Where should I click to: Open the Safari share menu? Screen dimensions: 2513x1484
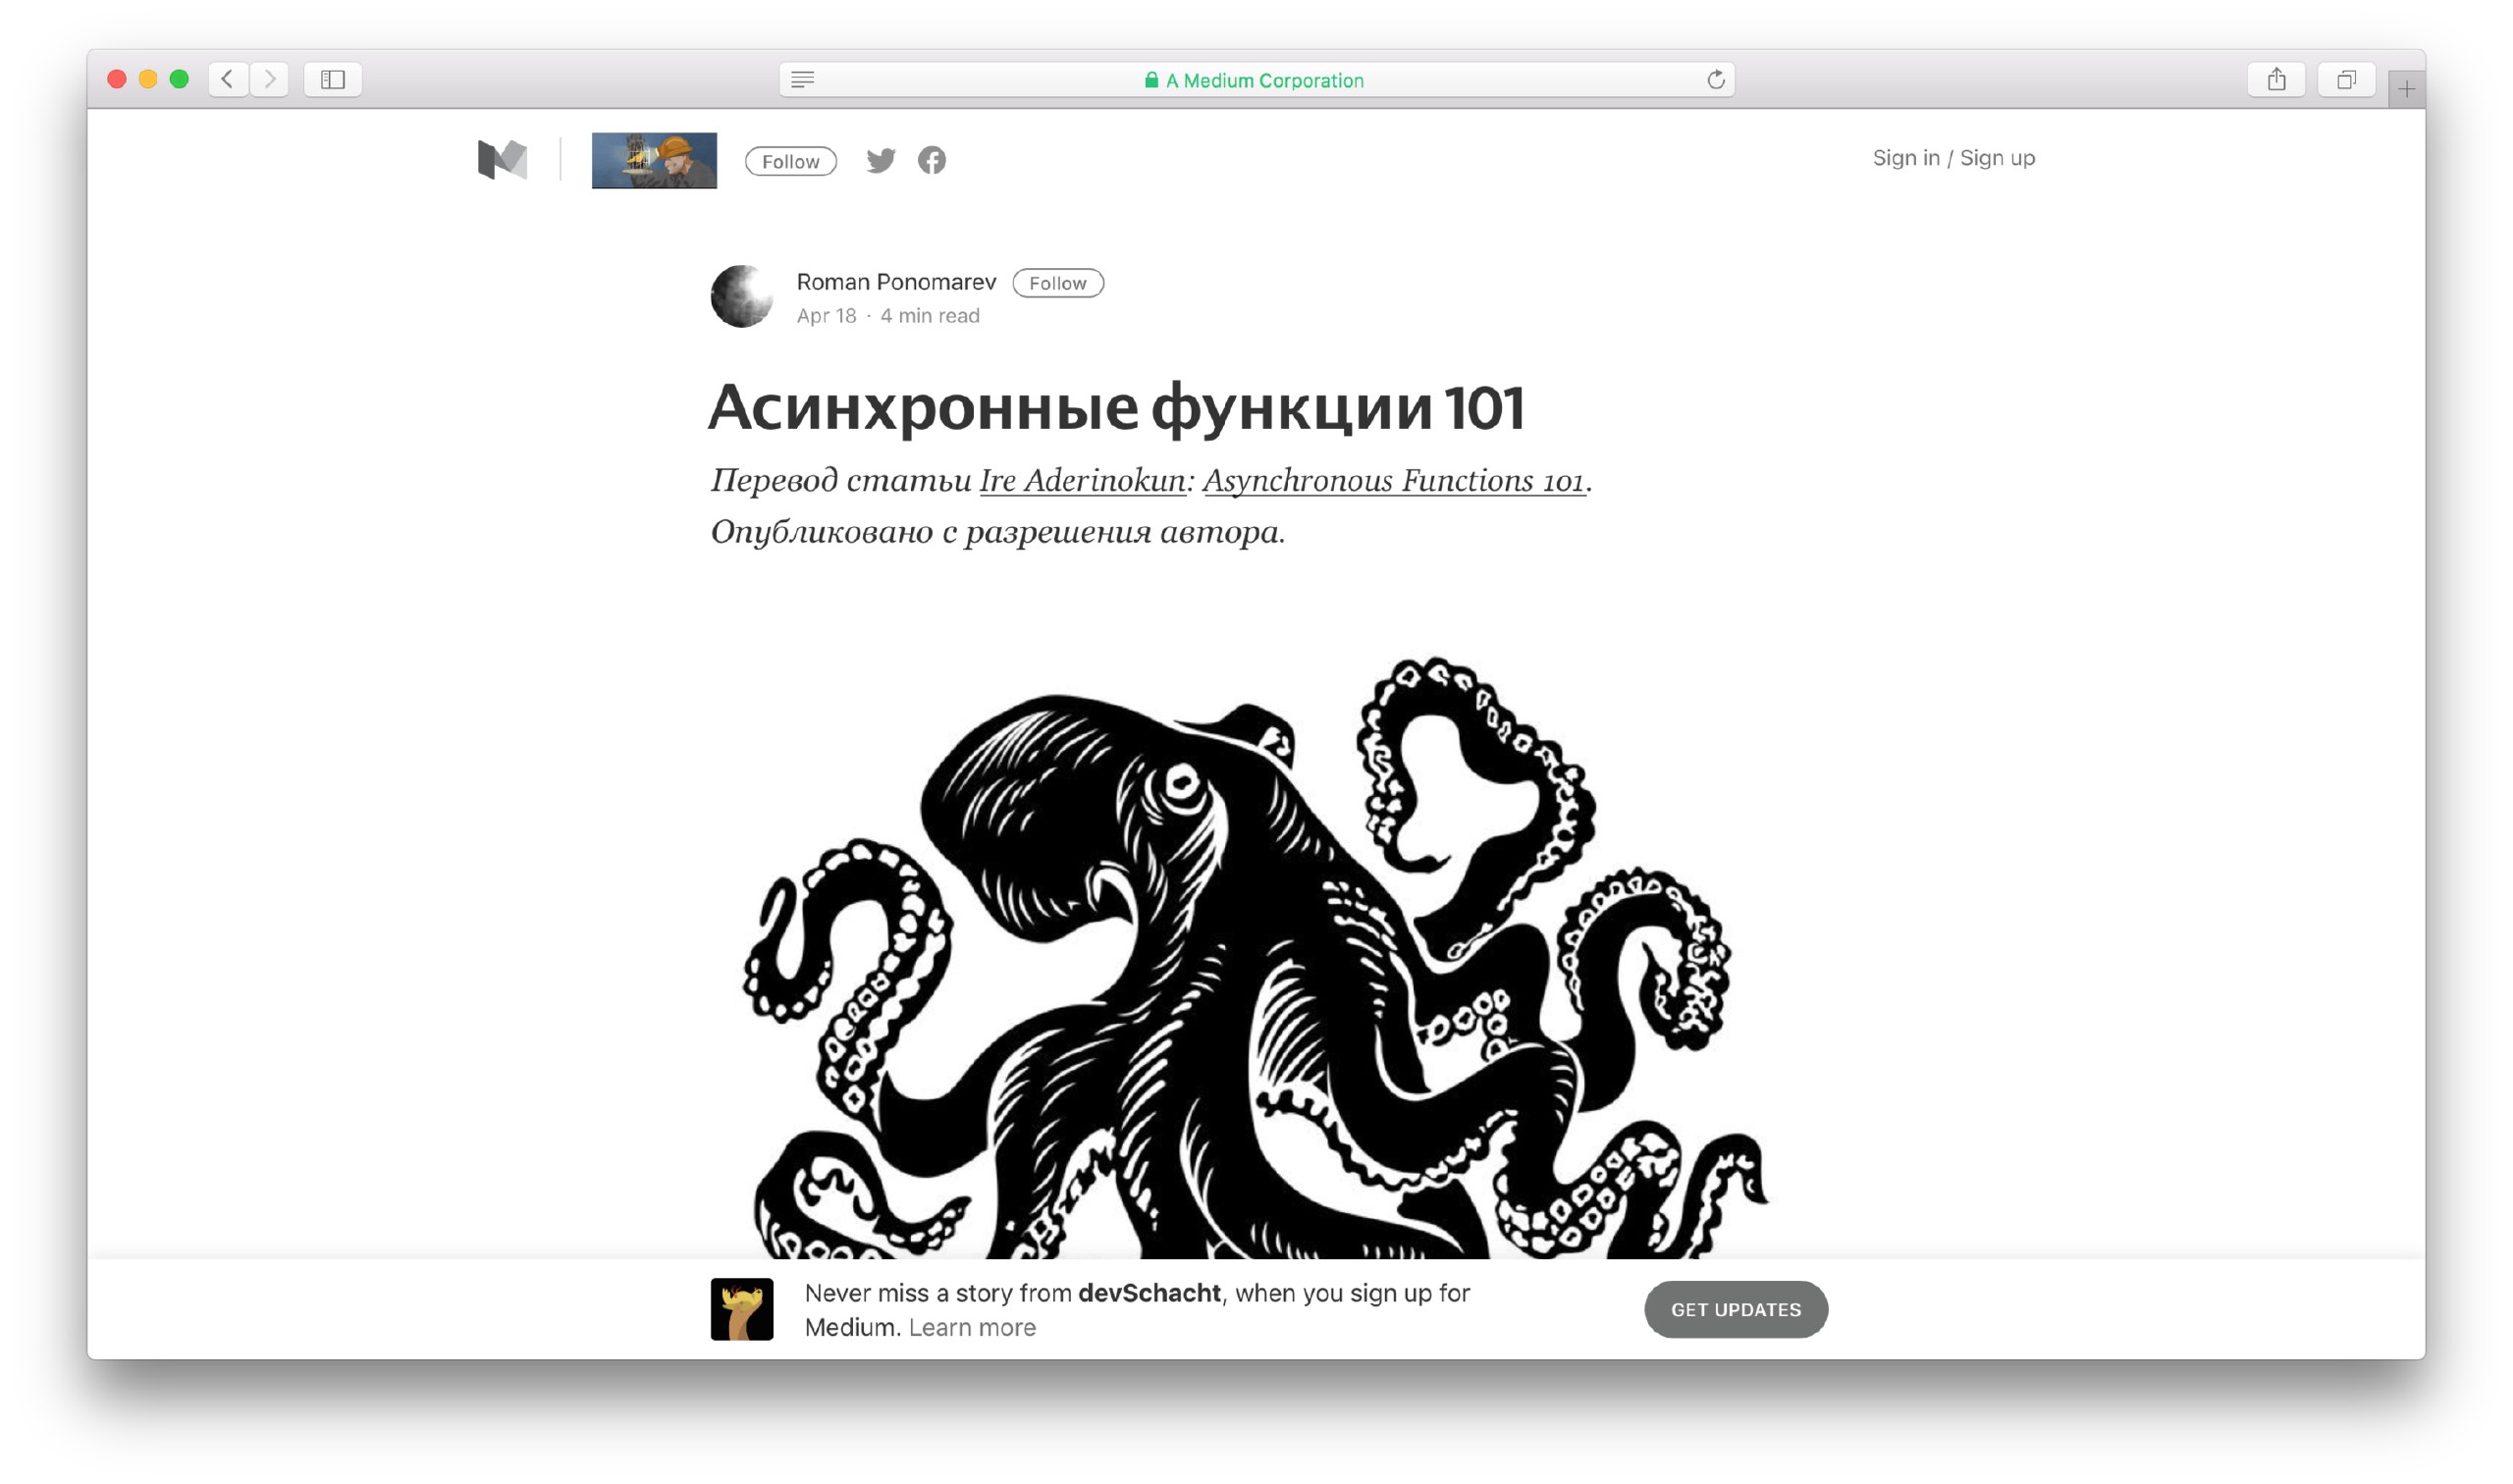(2276, 79)
